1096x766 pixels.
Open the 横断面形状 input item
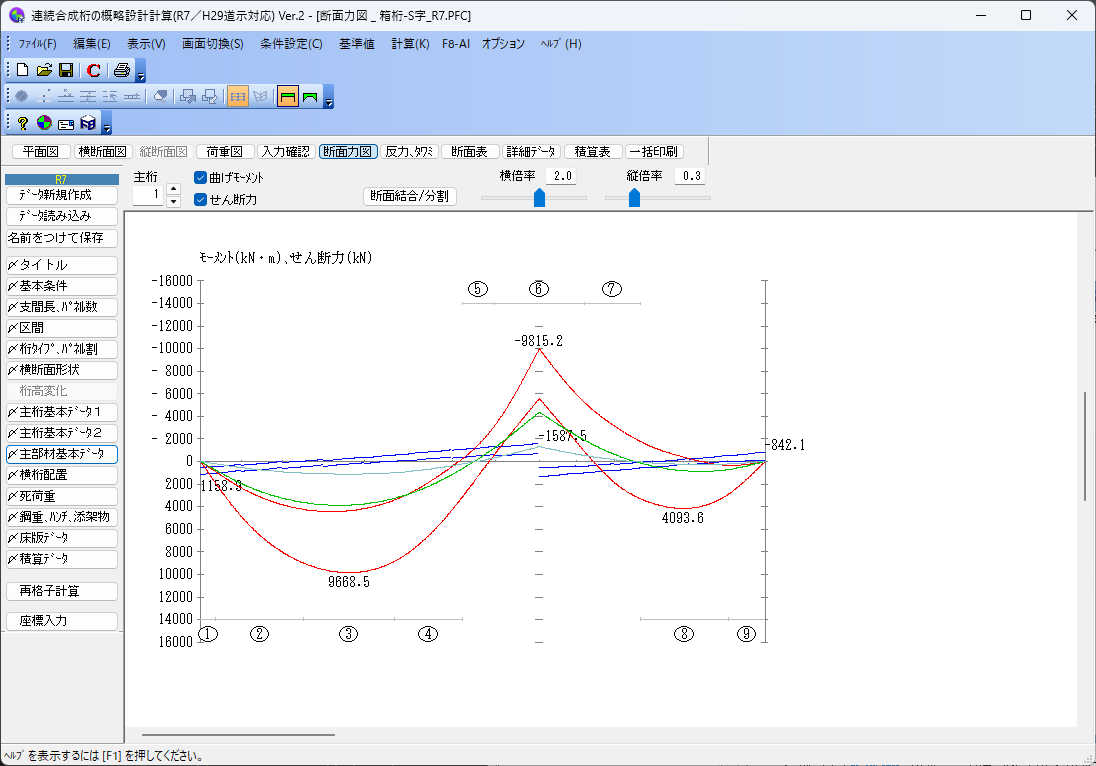coord(62,370)
